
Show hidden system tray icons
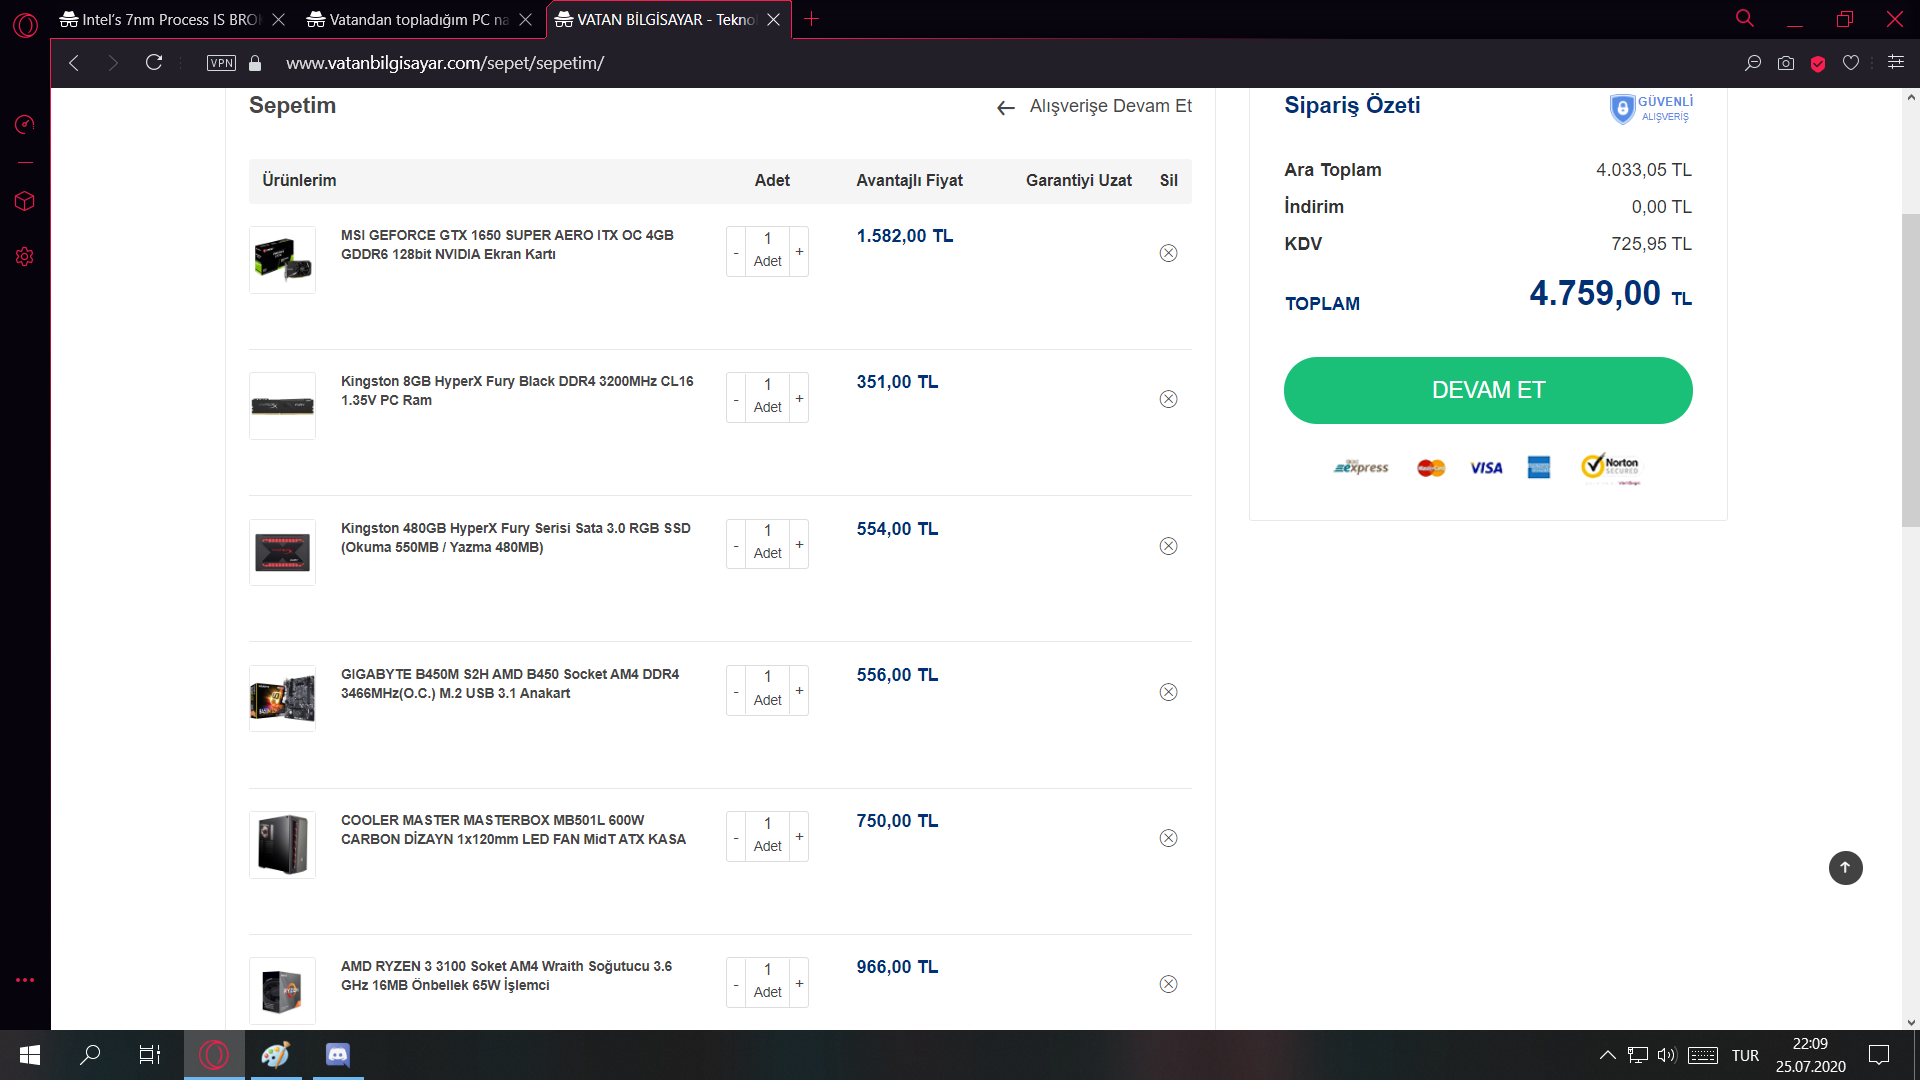1607,1055
